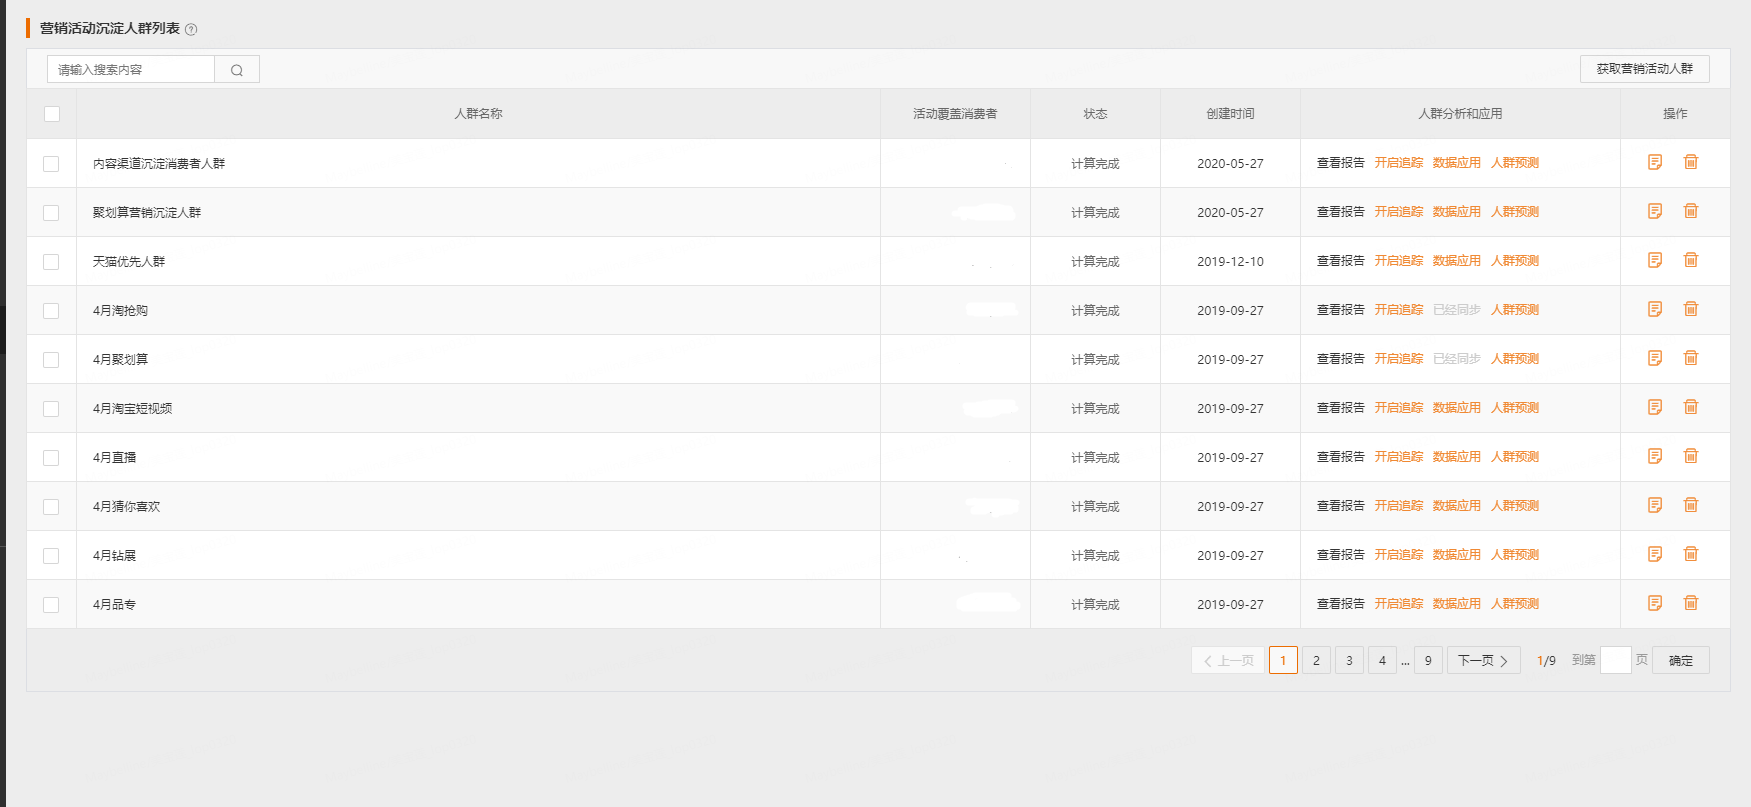Click help icon beside 营销活动沉淀人群列表 title
Screen dimensions: 1751x807
click(192, 30)
